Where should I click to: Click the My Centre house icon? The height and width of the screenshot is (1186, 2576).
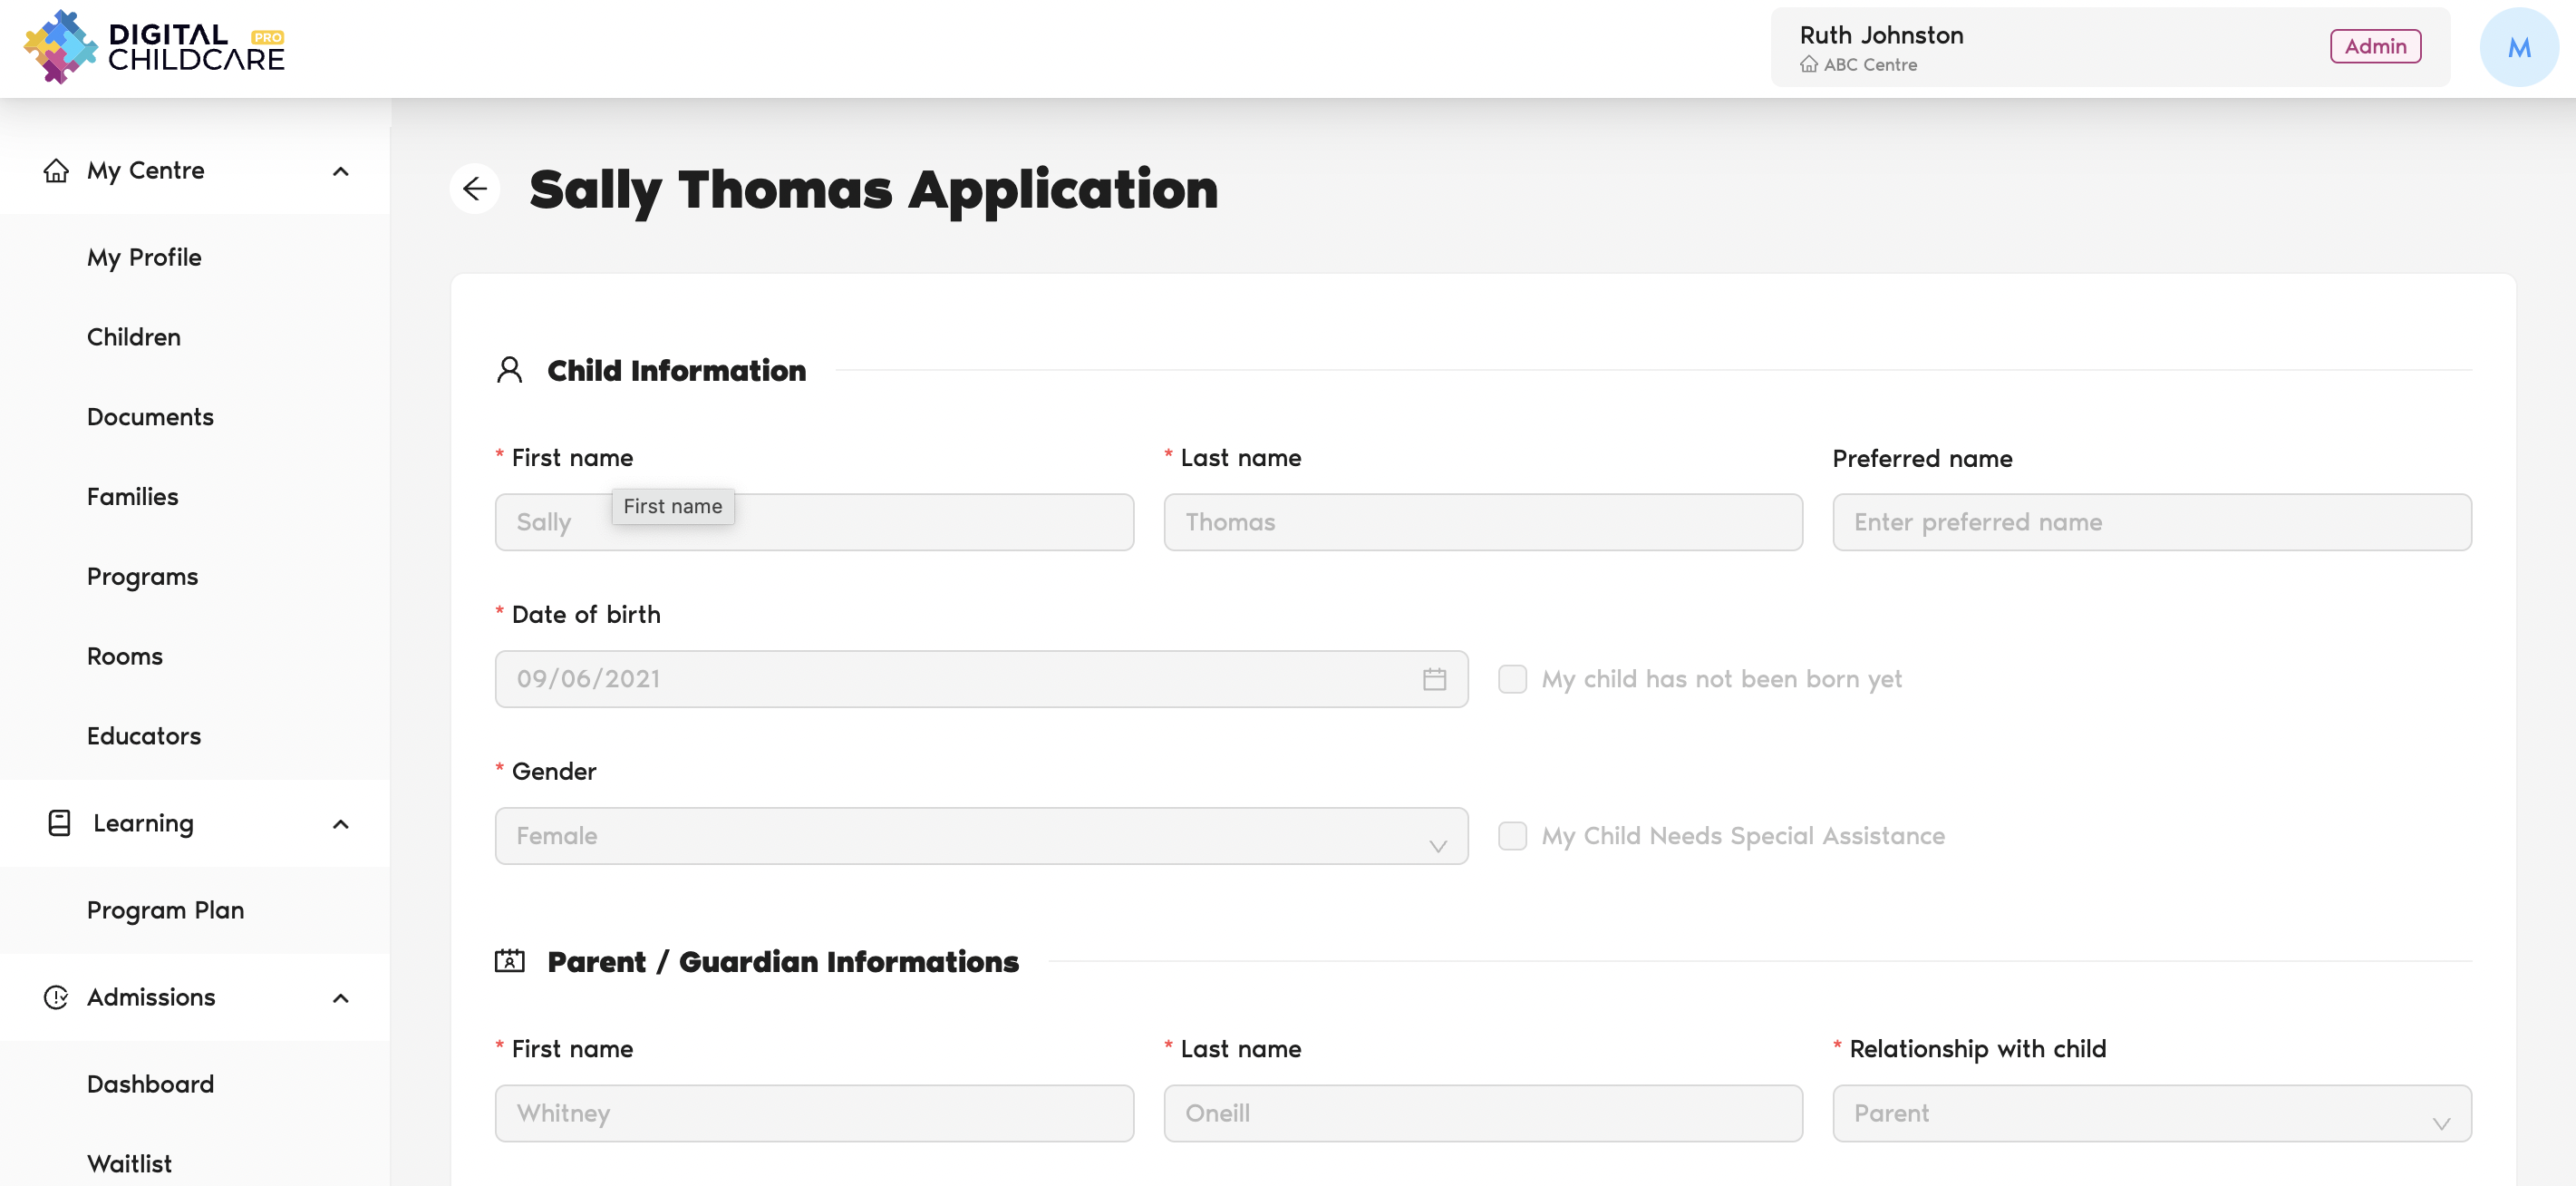pyautogui.click(x=56, y=171)
